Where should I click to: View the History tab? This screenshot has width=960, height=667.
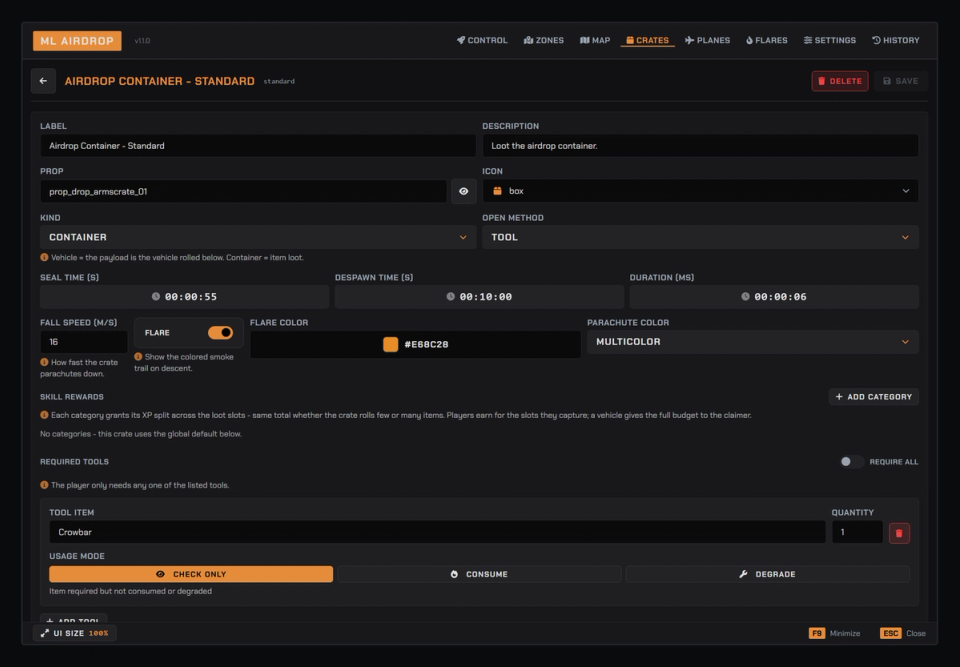pyautogui.click(x=896, y=40)
